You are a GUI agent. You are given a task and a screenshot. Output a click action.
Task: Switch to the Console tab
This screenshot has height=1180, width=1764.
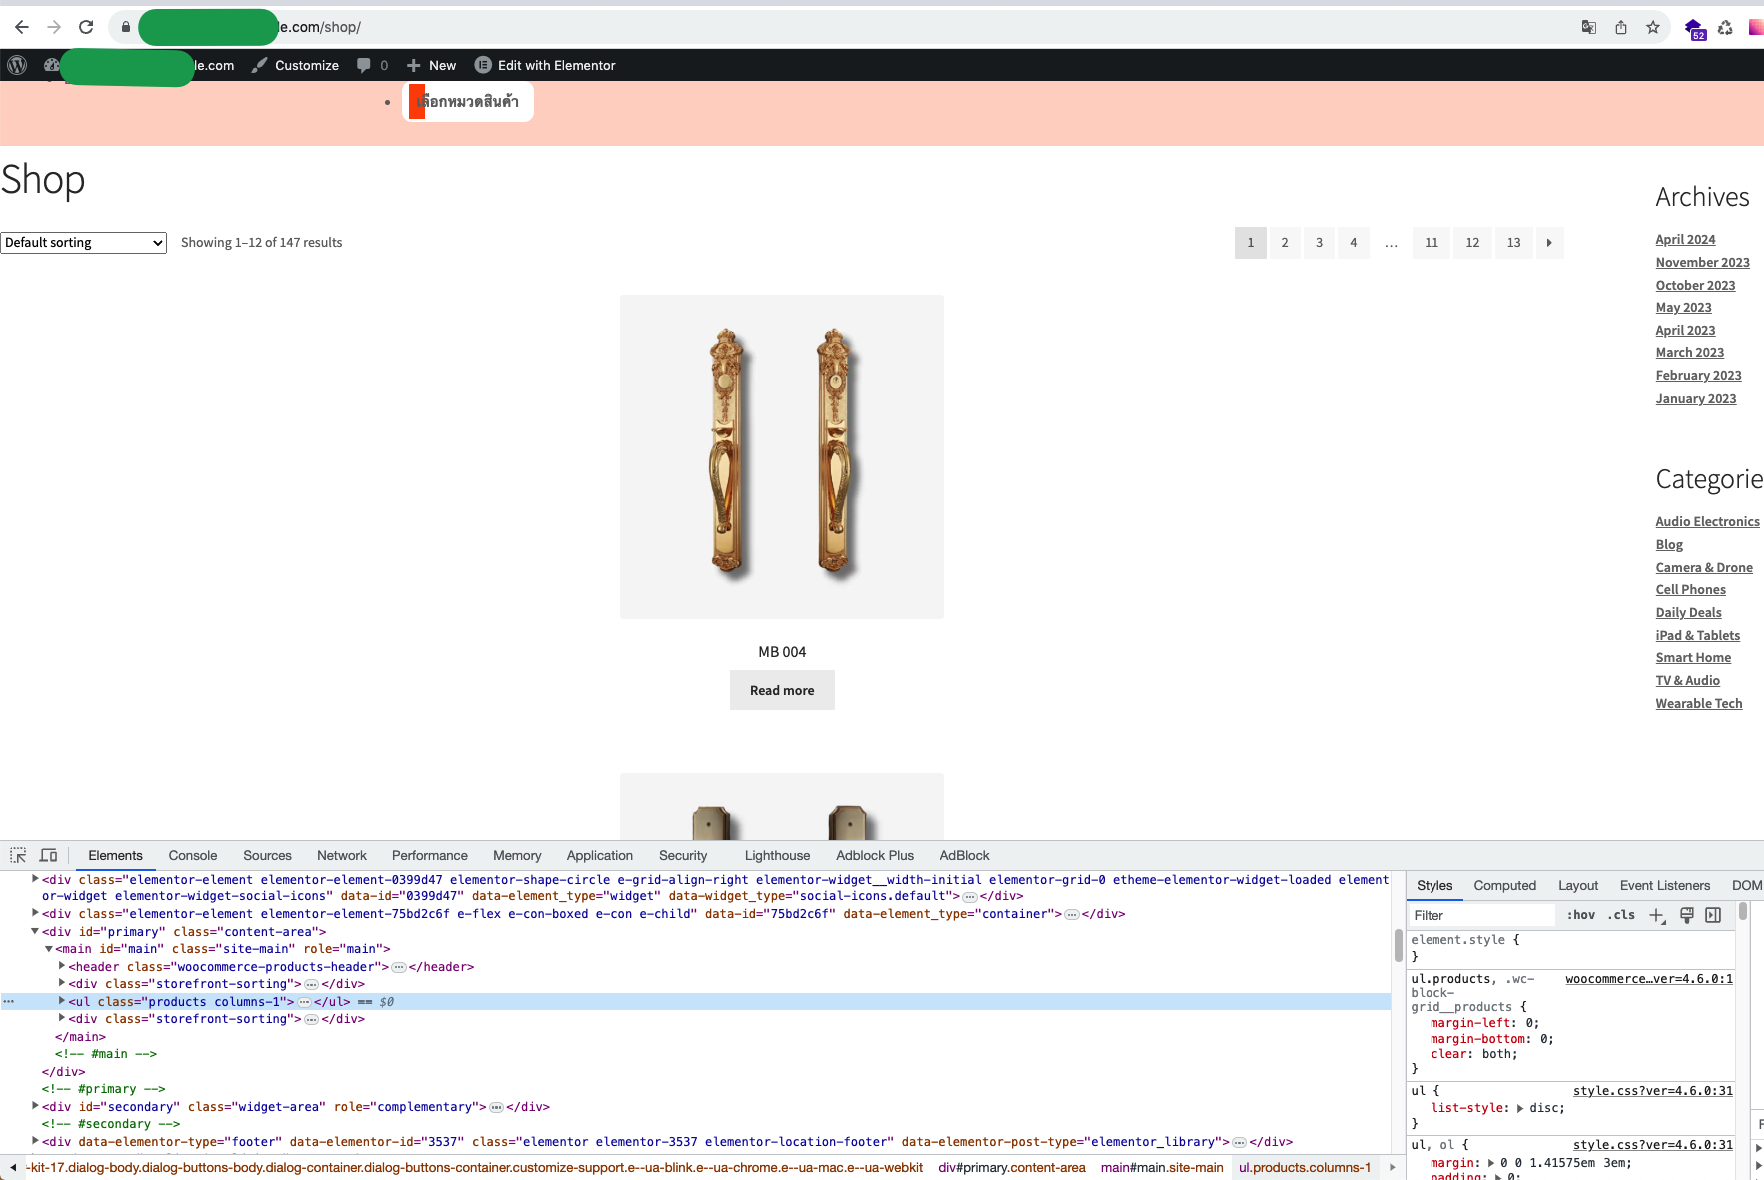coord(193,855)
